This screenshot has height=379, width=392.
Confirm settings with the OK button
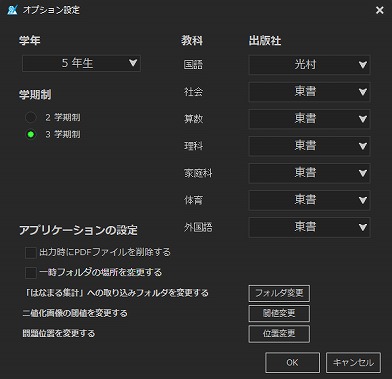(x=292, y=362)
